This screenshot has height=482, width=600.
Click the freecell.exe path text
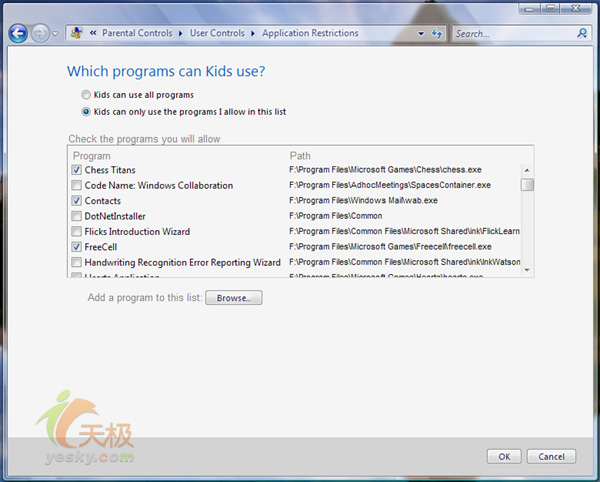[390, 247]
